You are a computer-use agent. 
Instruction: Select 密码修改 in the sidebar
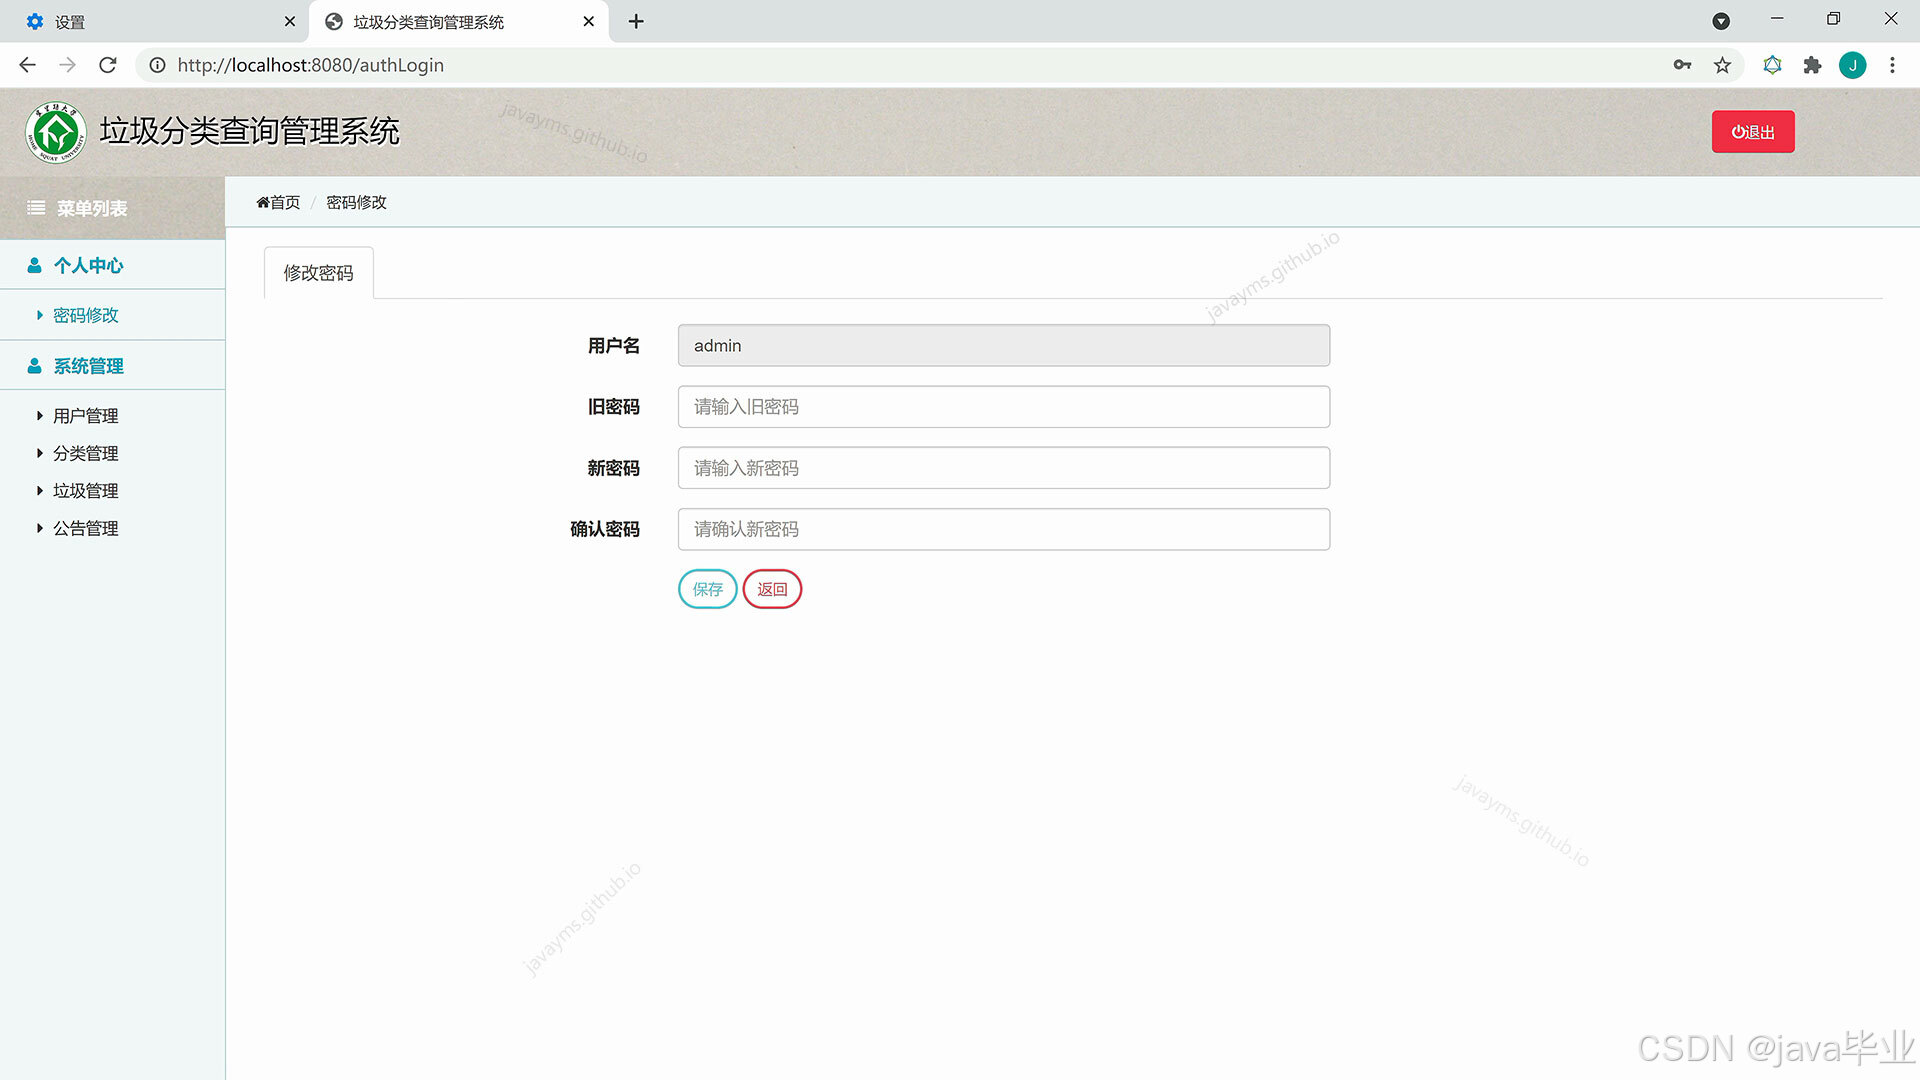coord(85,315)
